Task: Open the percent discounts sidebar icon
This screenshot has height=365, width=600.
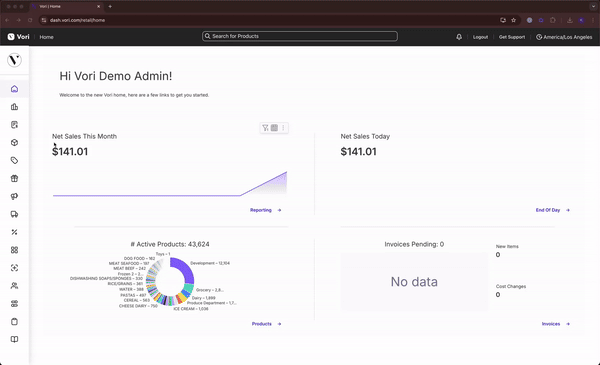Action: [x=14, y=232]
